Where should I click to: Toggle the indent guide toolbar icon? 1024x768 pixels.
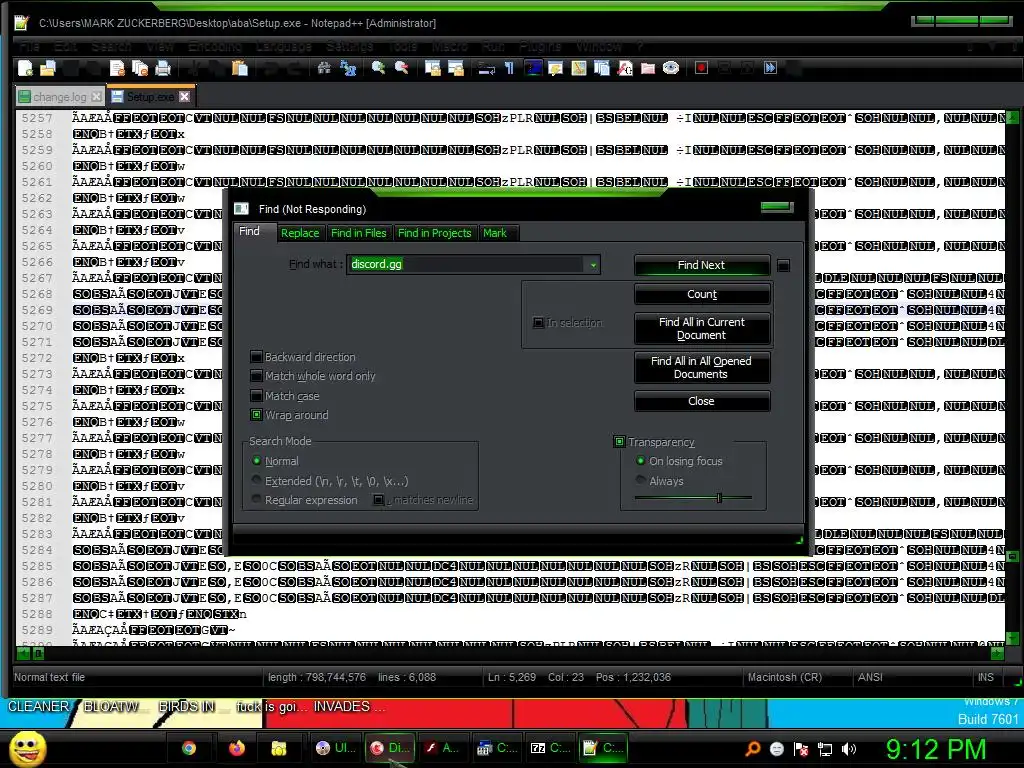[x=533, y=68]
